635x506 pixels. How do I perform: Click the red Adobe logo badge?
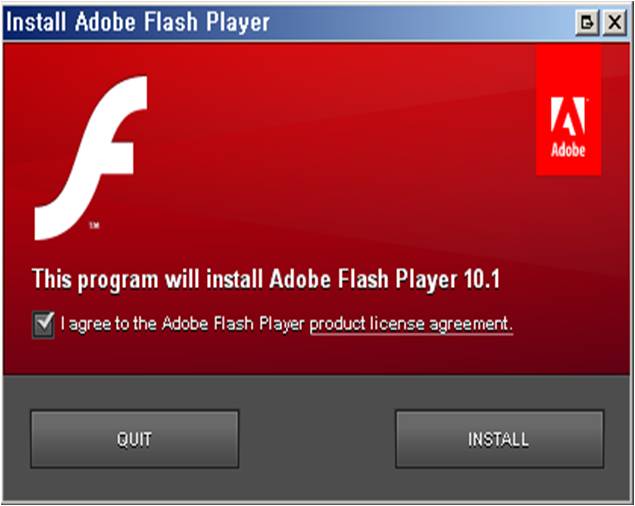click(568, 110)
